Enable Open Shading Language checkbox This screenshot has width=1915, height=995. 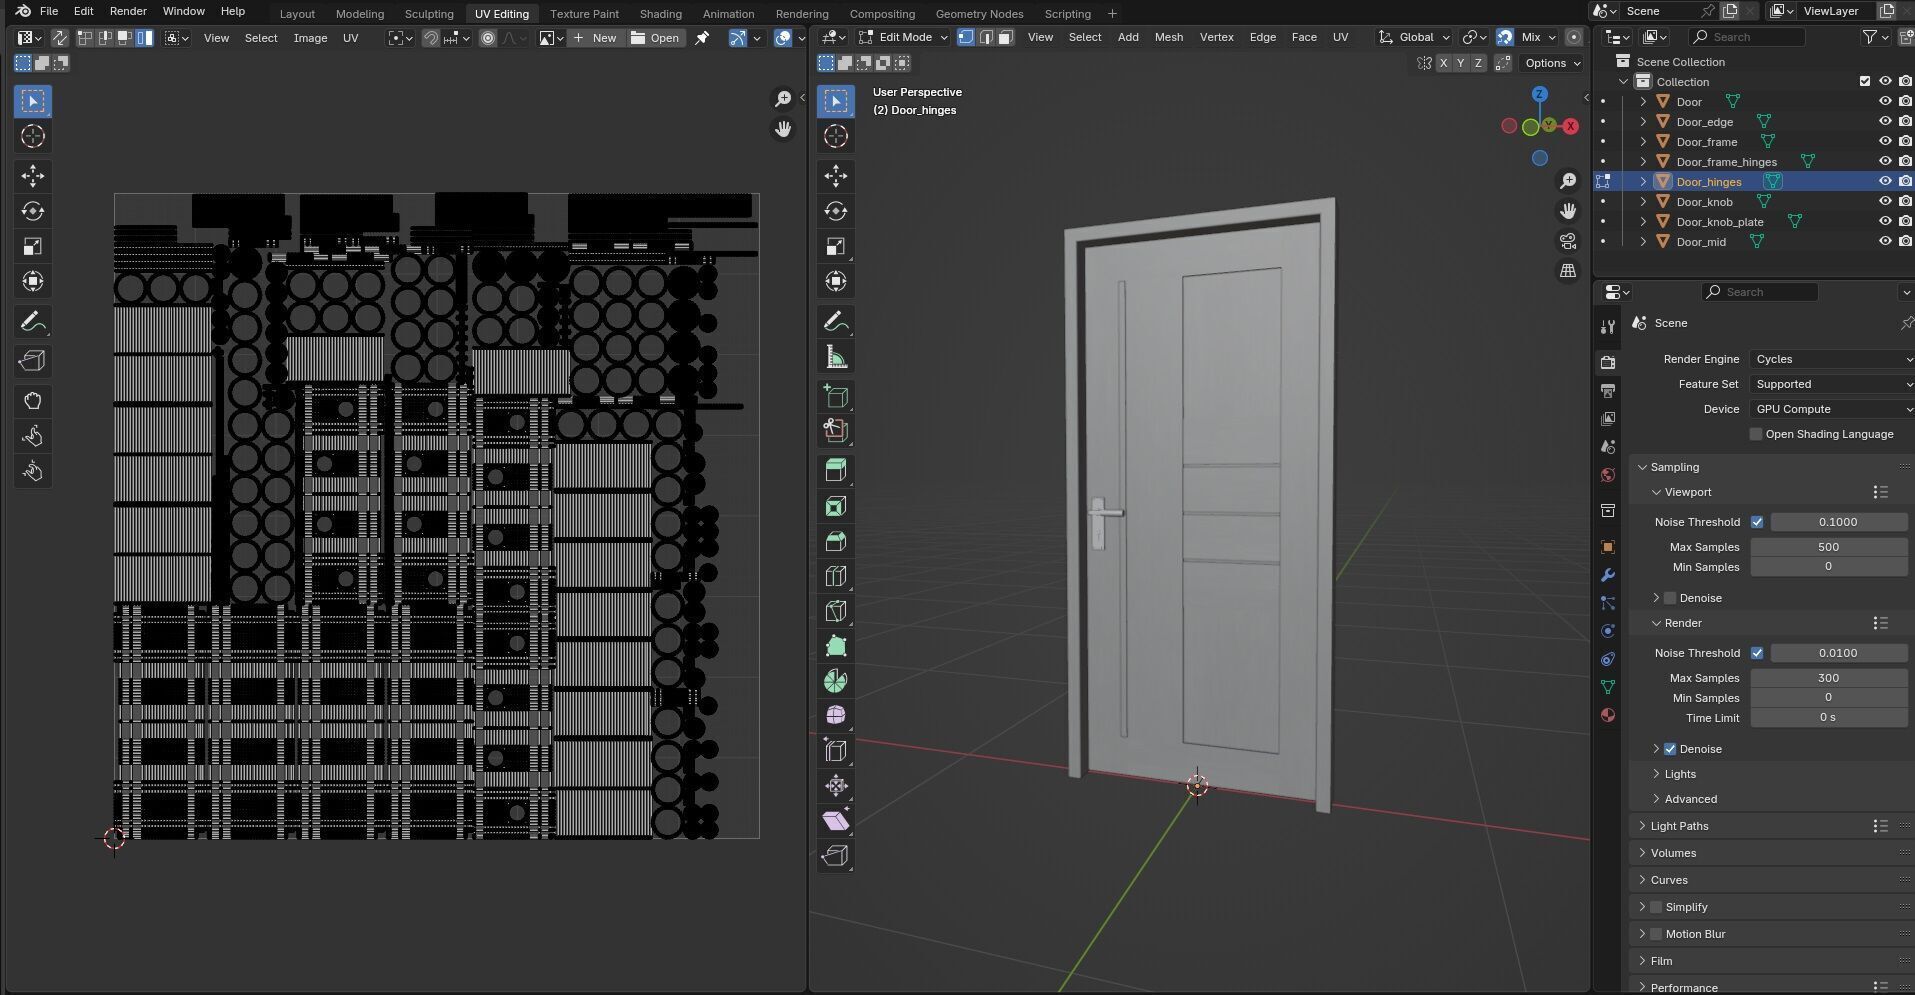pyautogui.click(x=1755, y=434)
